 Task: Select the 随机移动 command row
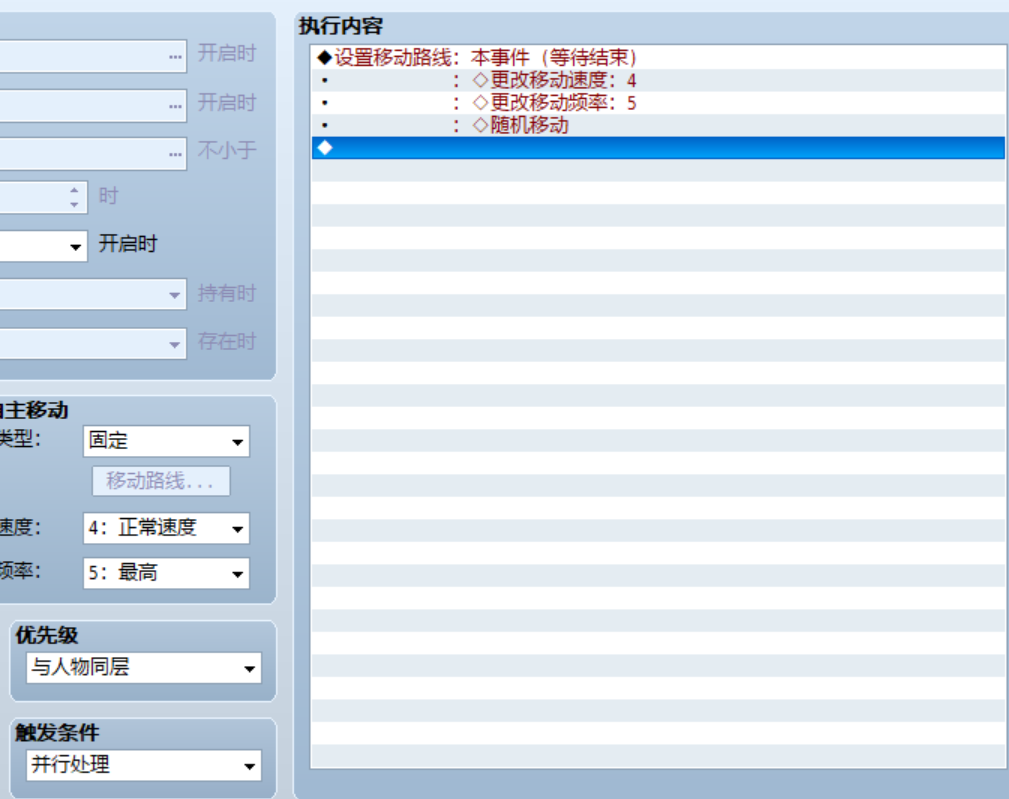[658, 125]
